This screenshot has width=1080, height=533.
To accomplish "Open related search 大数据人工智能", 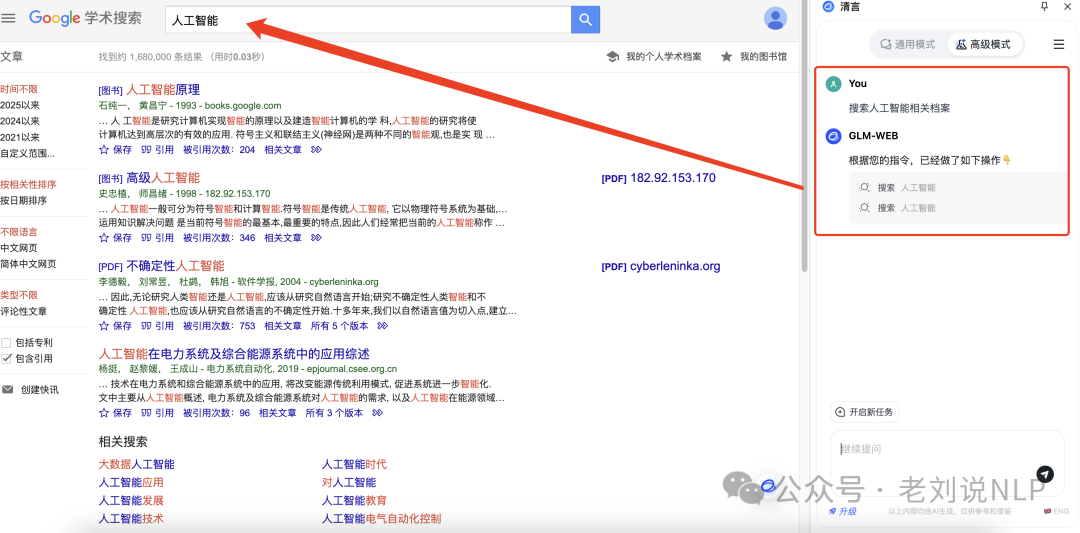I will pos(136,464).
